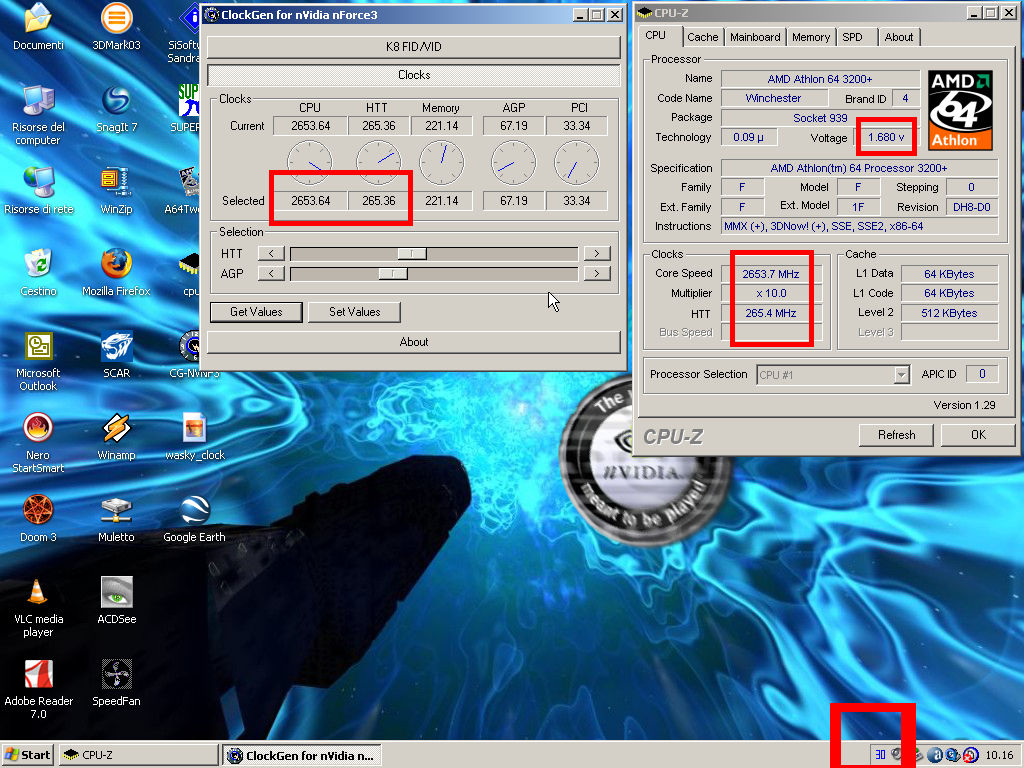
Task: Click the Core Speed value 2653.7 MHz
Action: pos(771,274)
